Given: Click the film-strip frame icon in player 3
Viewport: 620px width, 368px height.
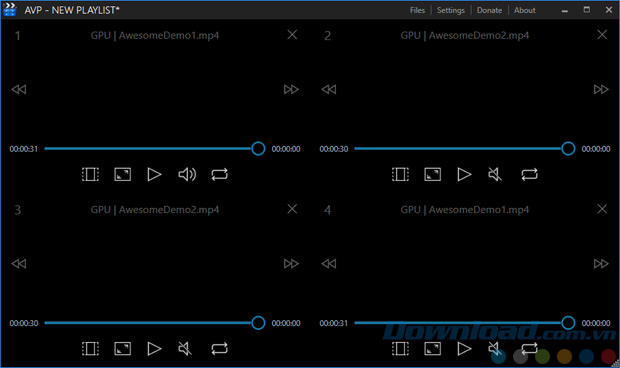Looking at the screenshot, I should pyautogui.click(x=91, y=349).
